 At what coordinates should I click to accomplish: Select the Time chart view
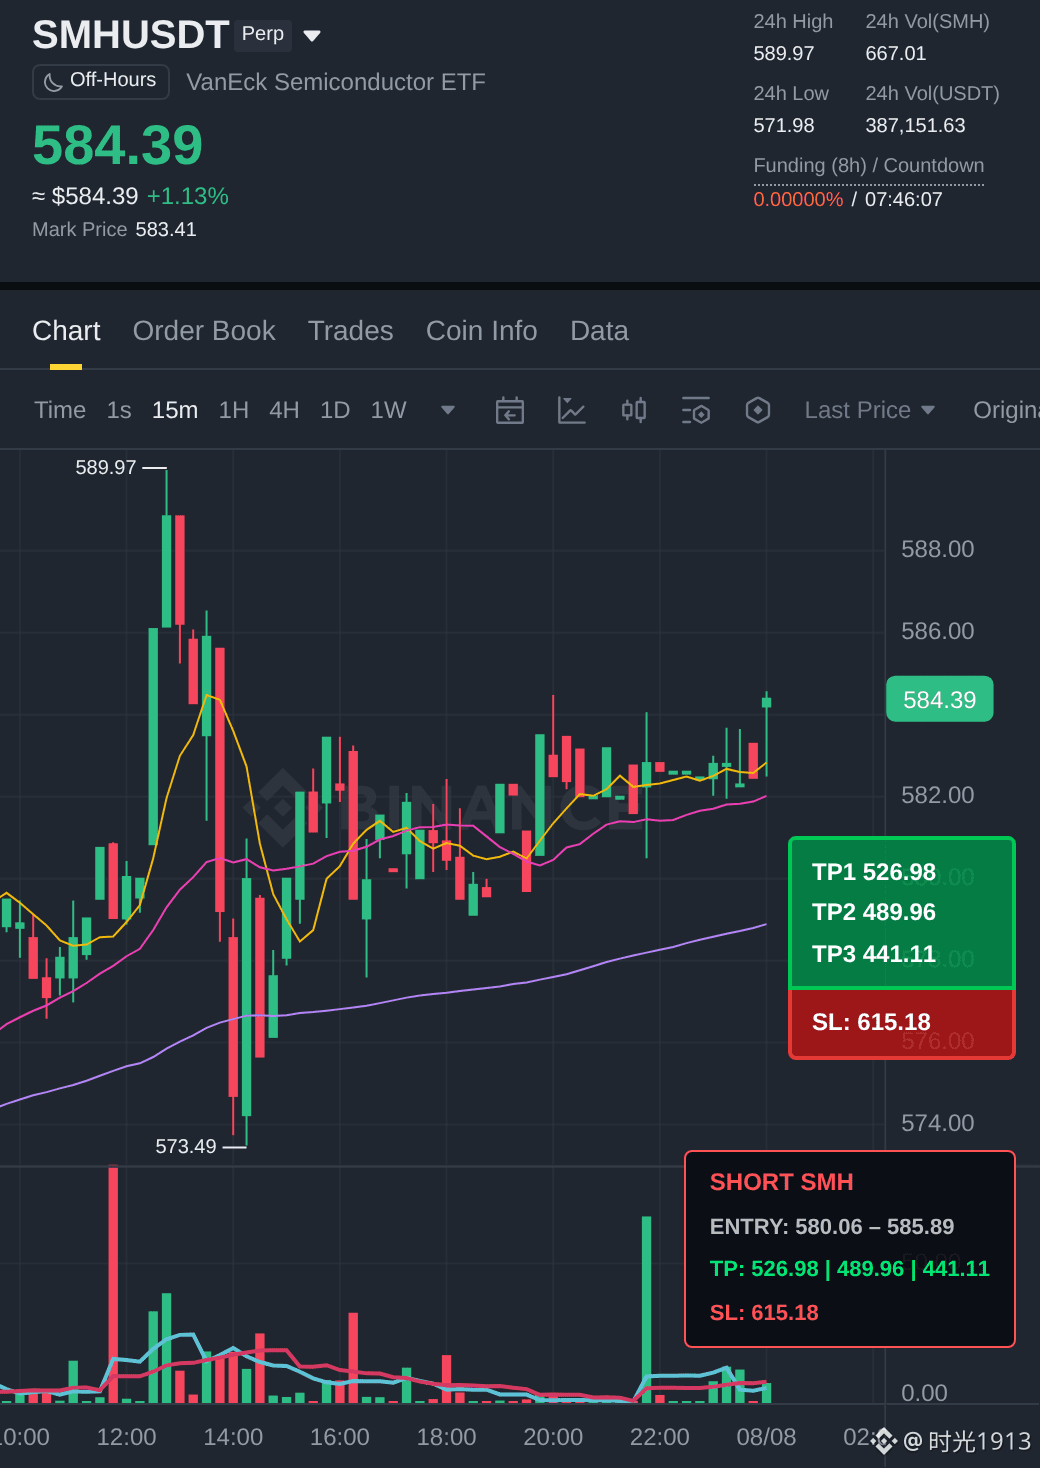coord(60,410)
